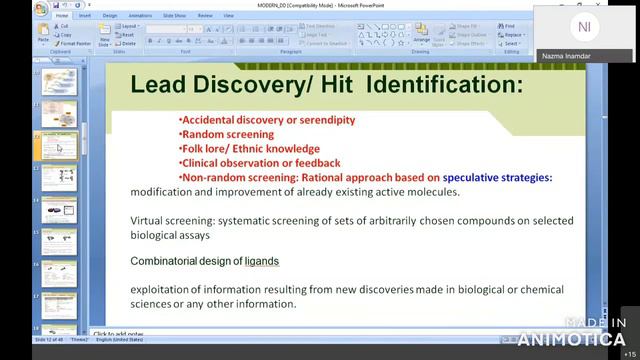Click Shrink Font icon
Image resolution: width=640 pixels, height=360 pixels.
pyautogui.click(x=217, y=29)
